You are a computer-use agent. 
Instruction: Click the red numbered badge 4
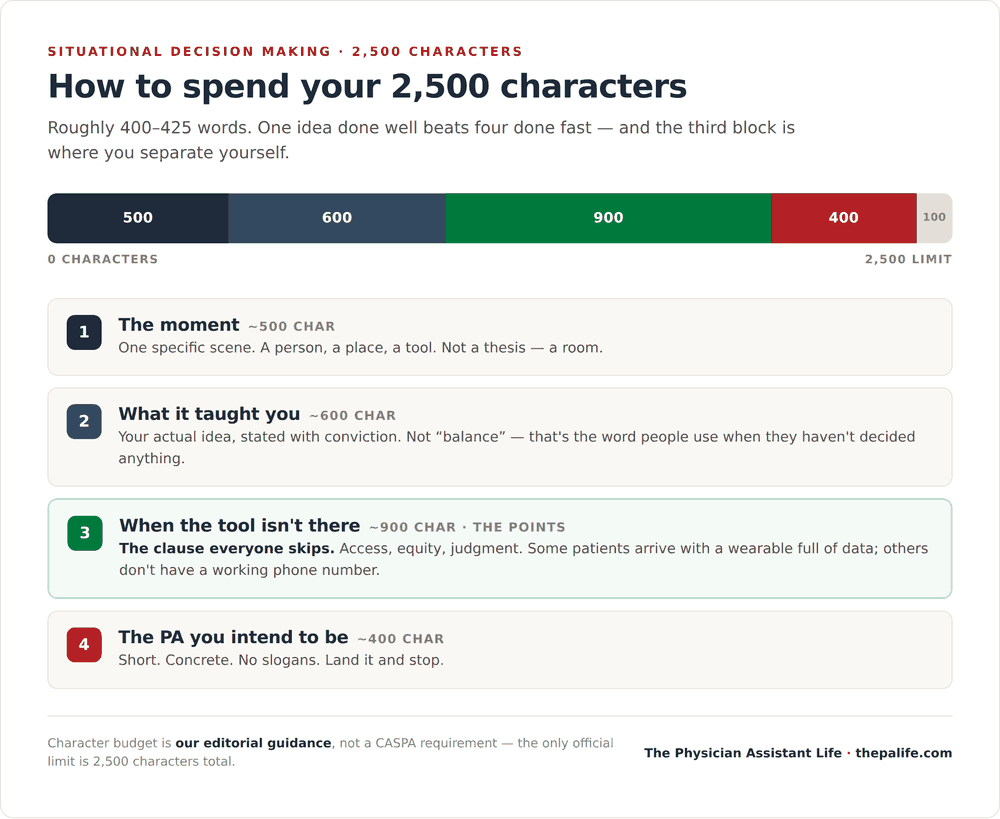pos(84,645)
